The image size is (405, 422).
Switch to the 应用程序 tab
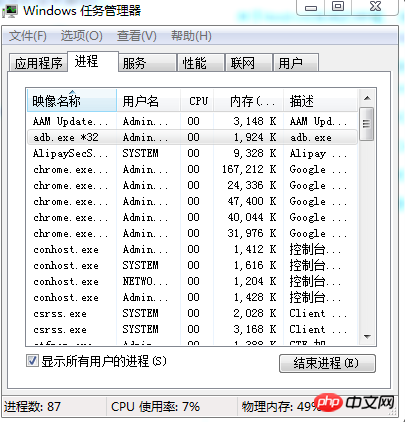[x=38, y=62]
